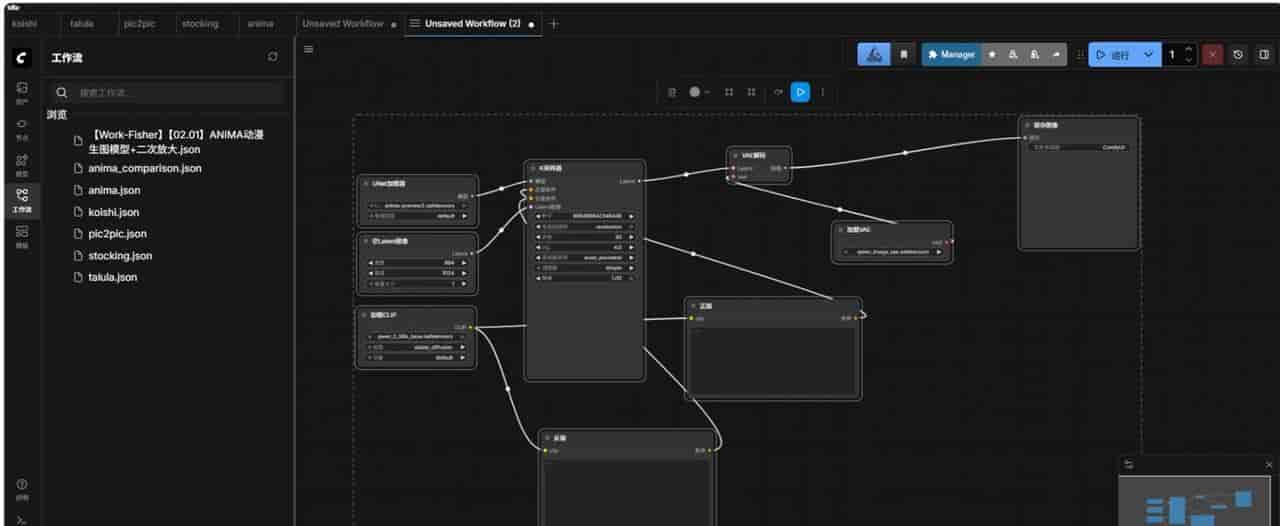The width and height of the screenshot is (1280, 526).
Task: Click the blue play icon in the selection toolbar
Action: (x=800, y=92)
